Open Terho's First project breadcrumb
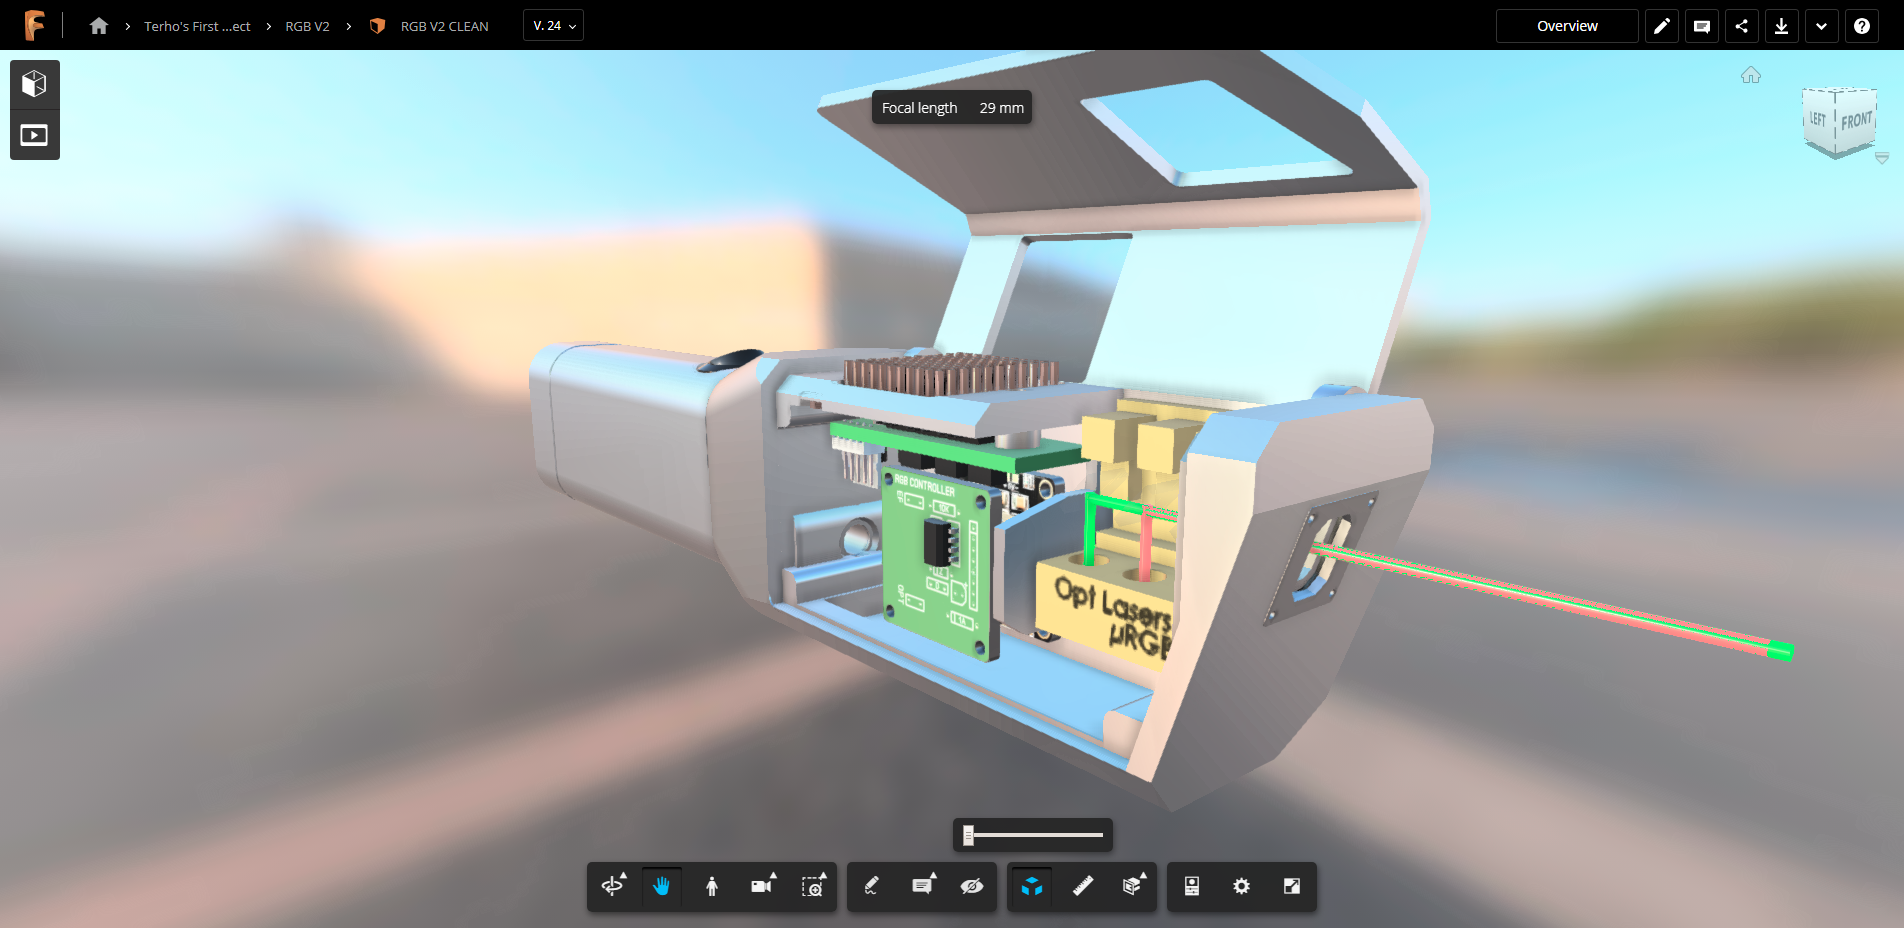 click(197, 26)
